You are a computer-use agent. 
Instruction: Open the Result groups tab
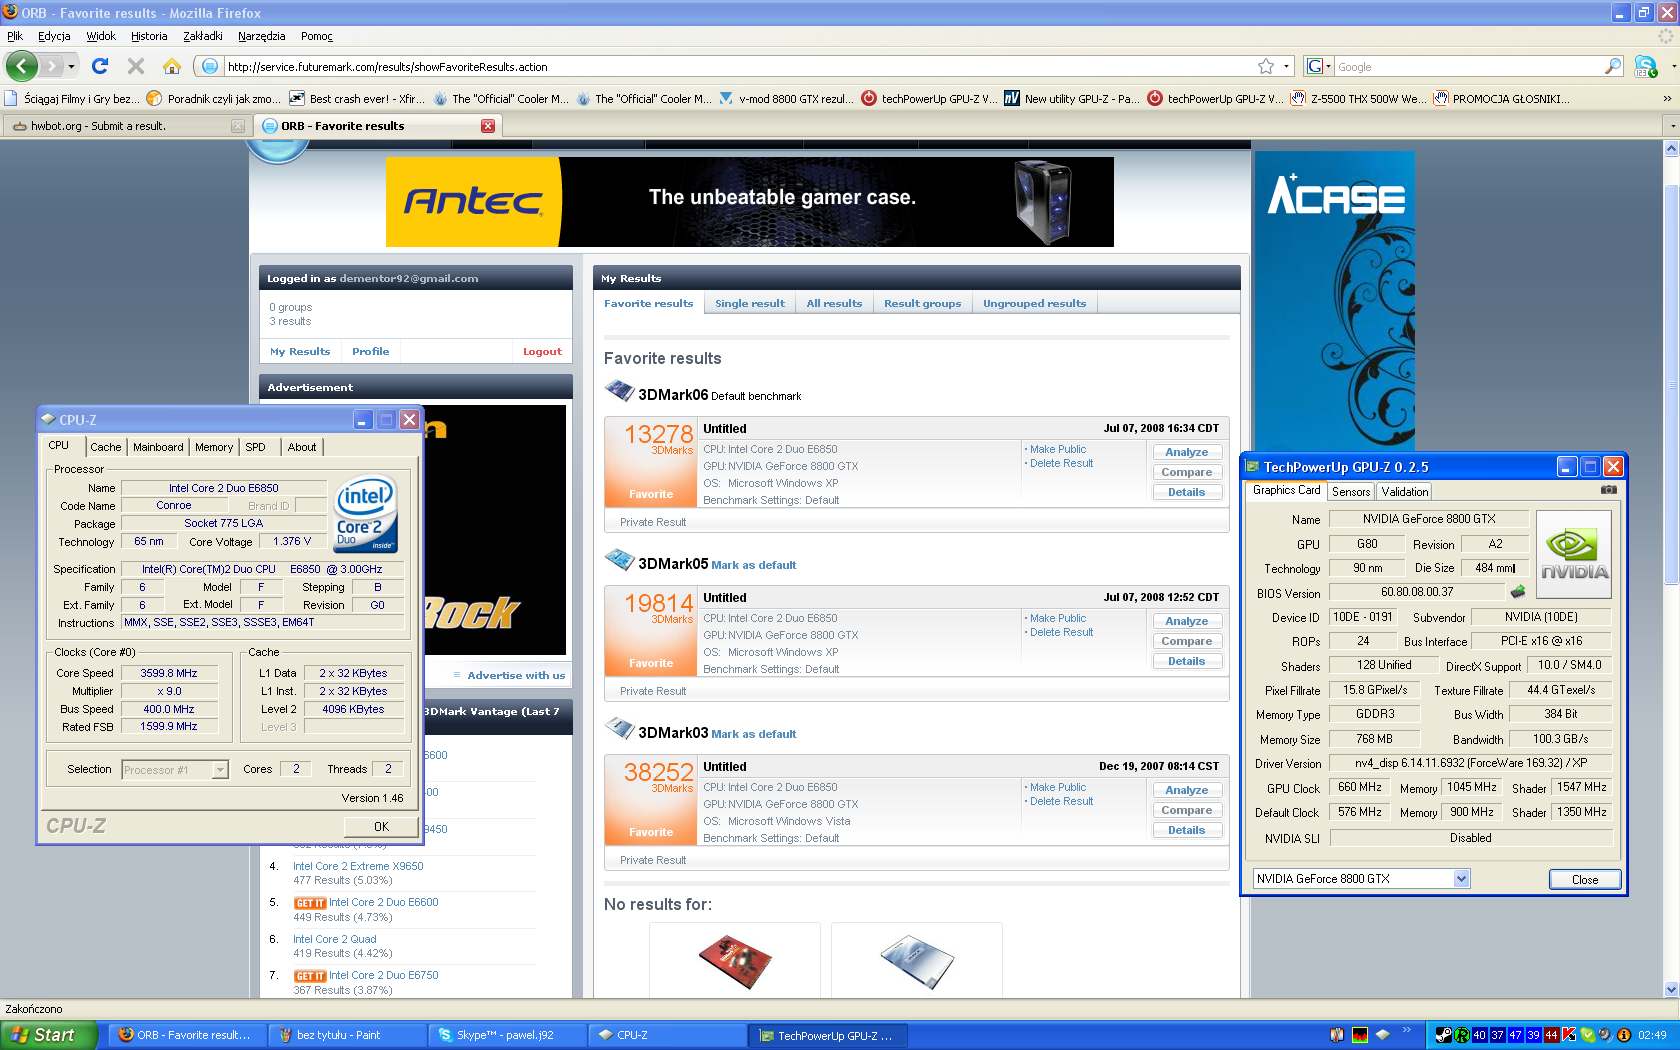tap(922, 303)
